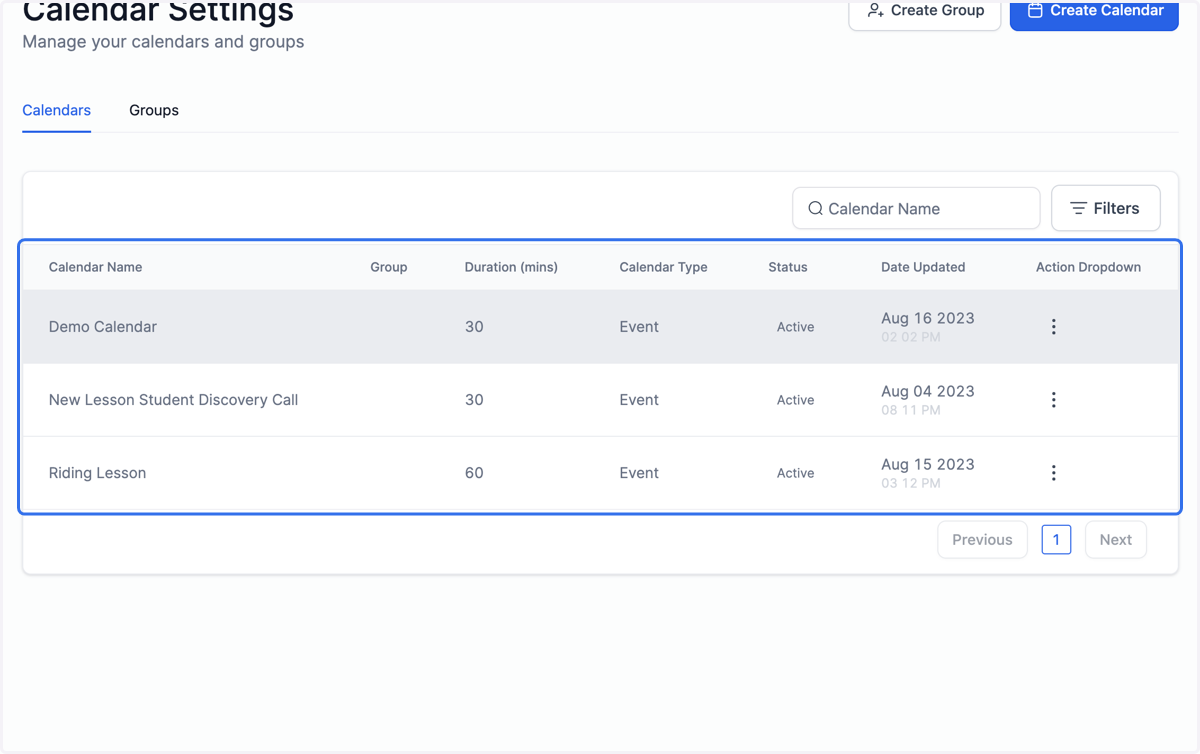Open actions menu for Riding Lesson
The width and height of the screenshot is (1200, 754).
pos(1053,473)
